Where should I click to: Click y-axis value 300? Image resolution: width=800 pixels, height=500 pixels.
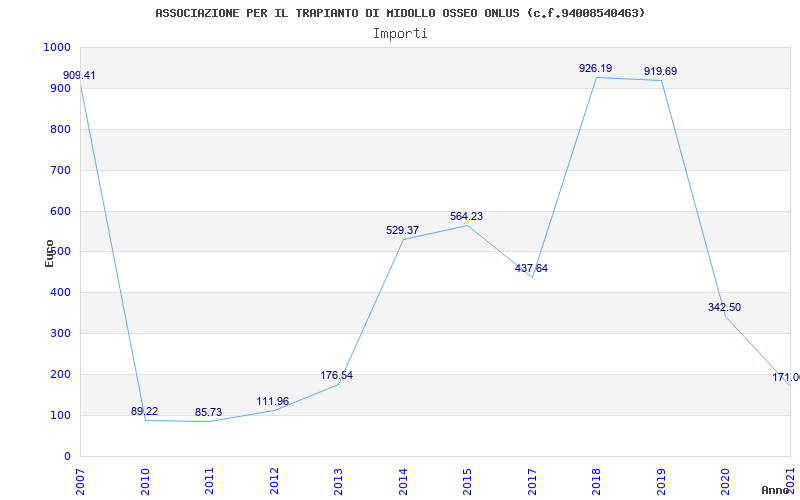coord(61,334)
